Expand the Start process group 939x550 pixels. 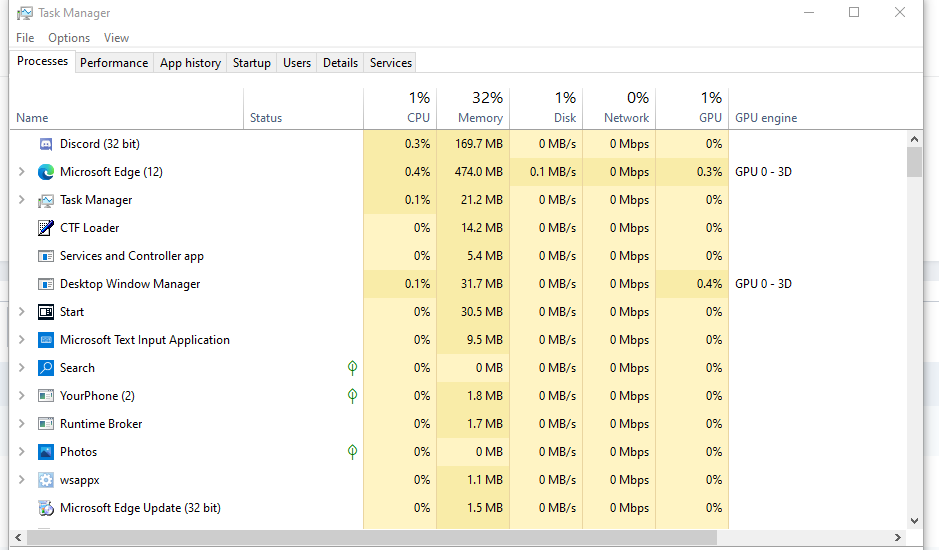(22, 312)
